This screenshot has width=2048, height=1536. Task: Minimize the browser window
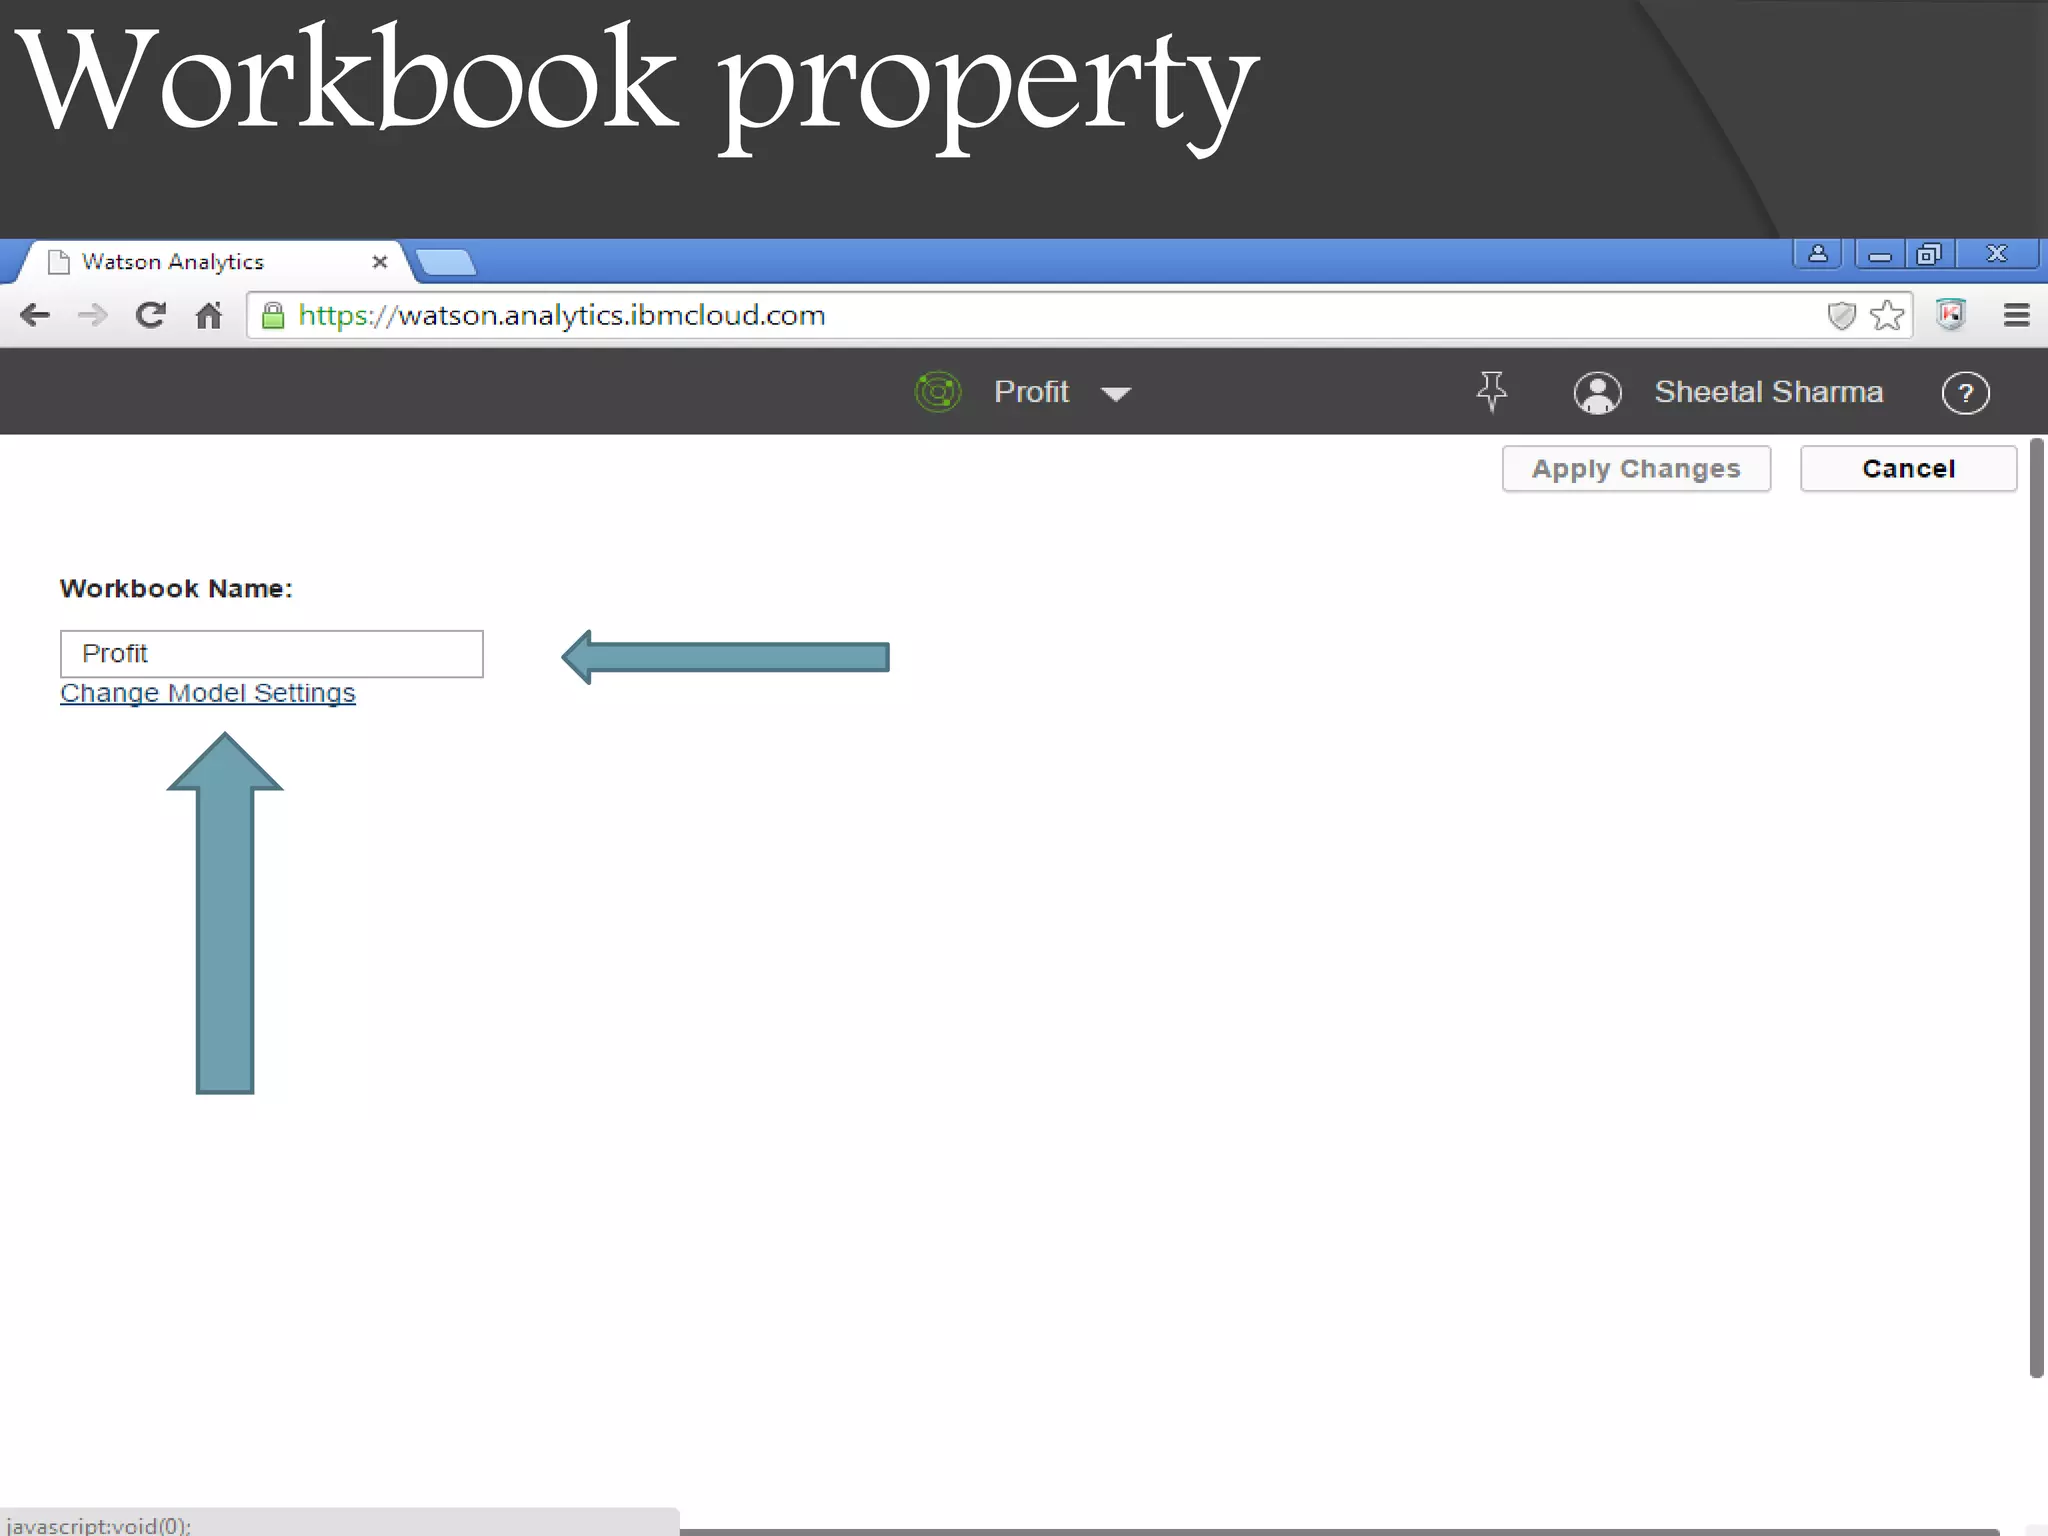1879,254
